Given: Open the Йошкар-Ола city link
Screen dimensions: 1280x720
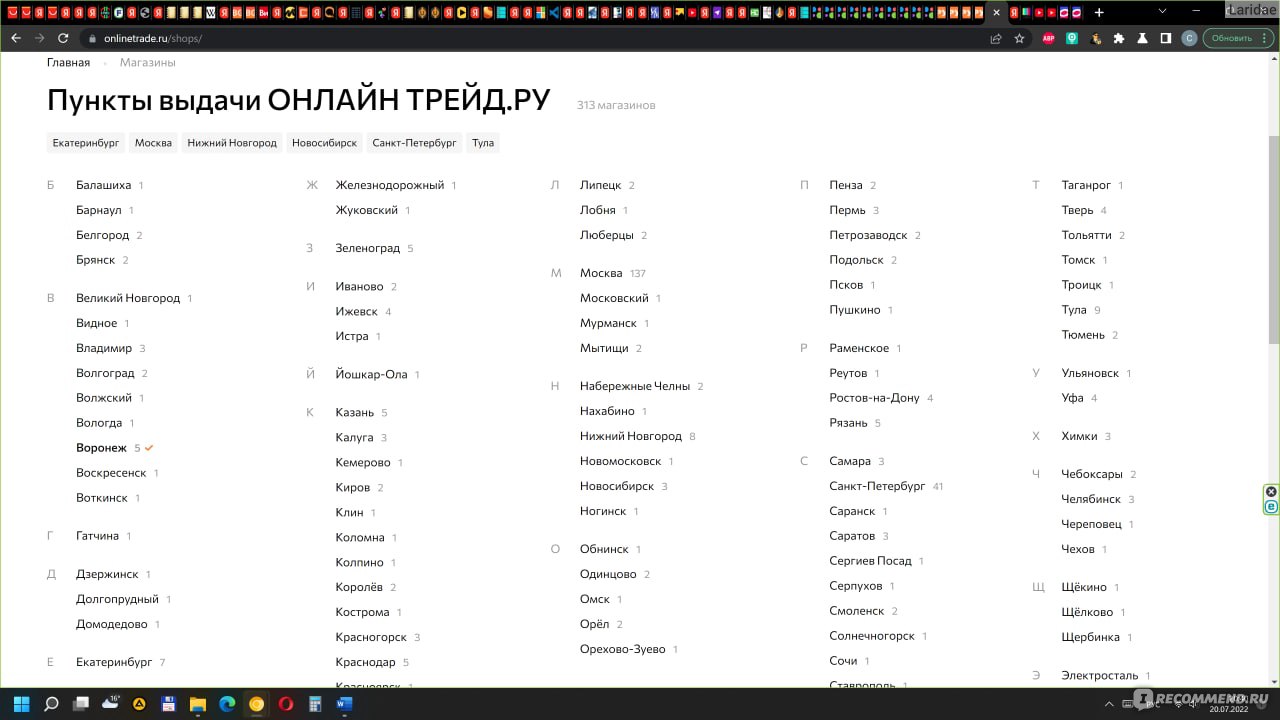Looking at the screenshot, I should click(372, 374).
